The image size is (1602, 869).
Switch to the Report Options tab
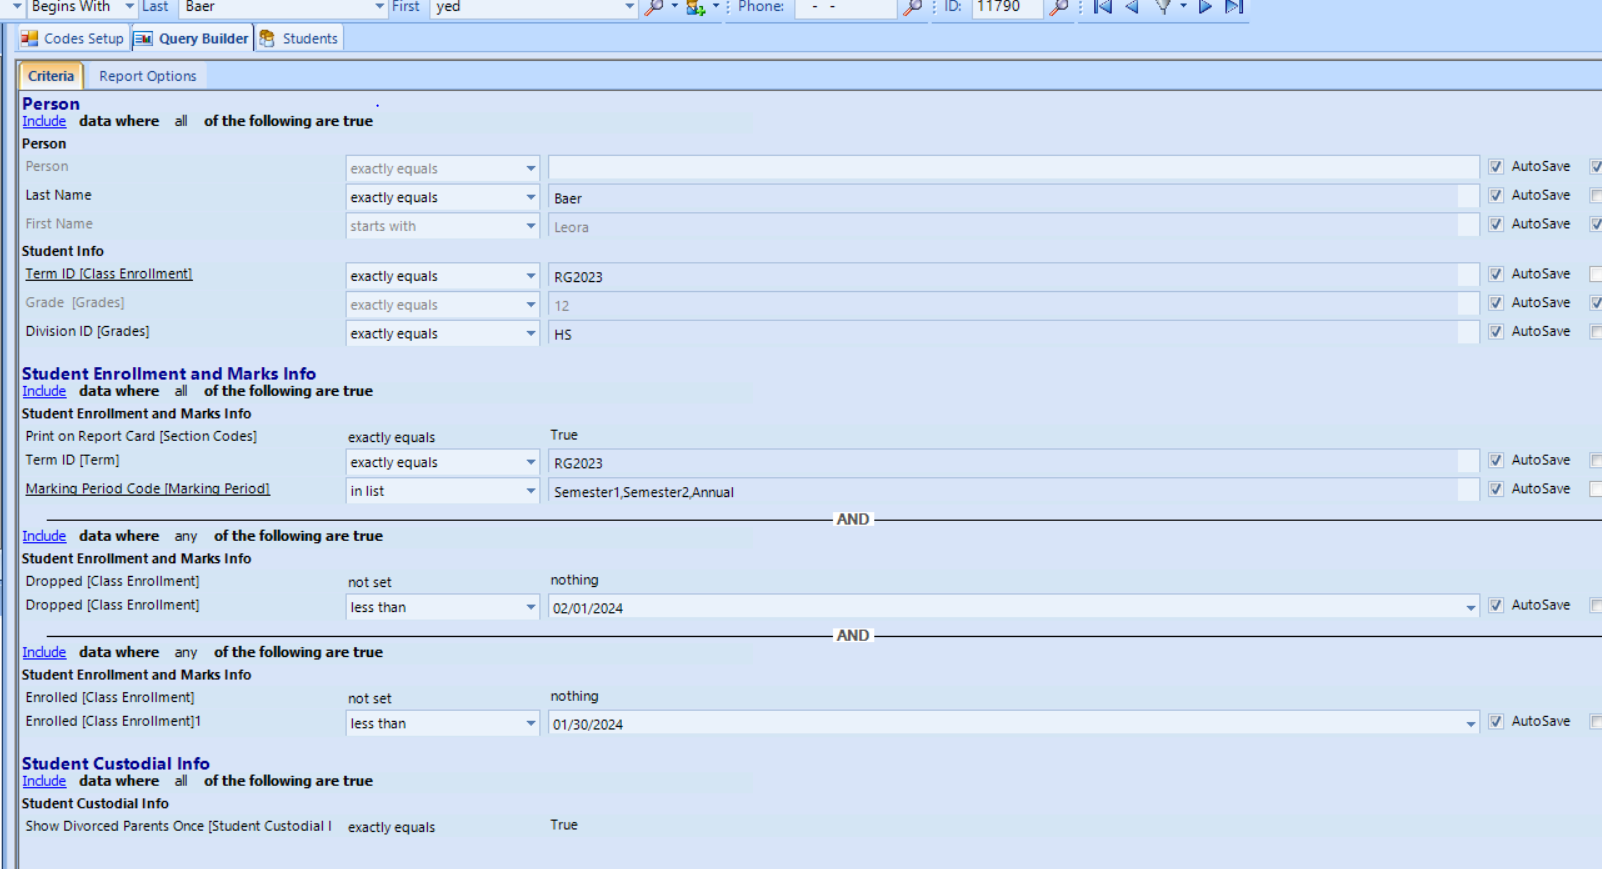pyautogui.click(x=148, y=76)
